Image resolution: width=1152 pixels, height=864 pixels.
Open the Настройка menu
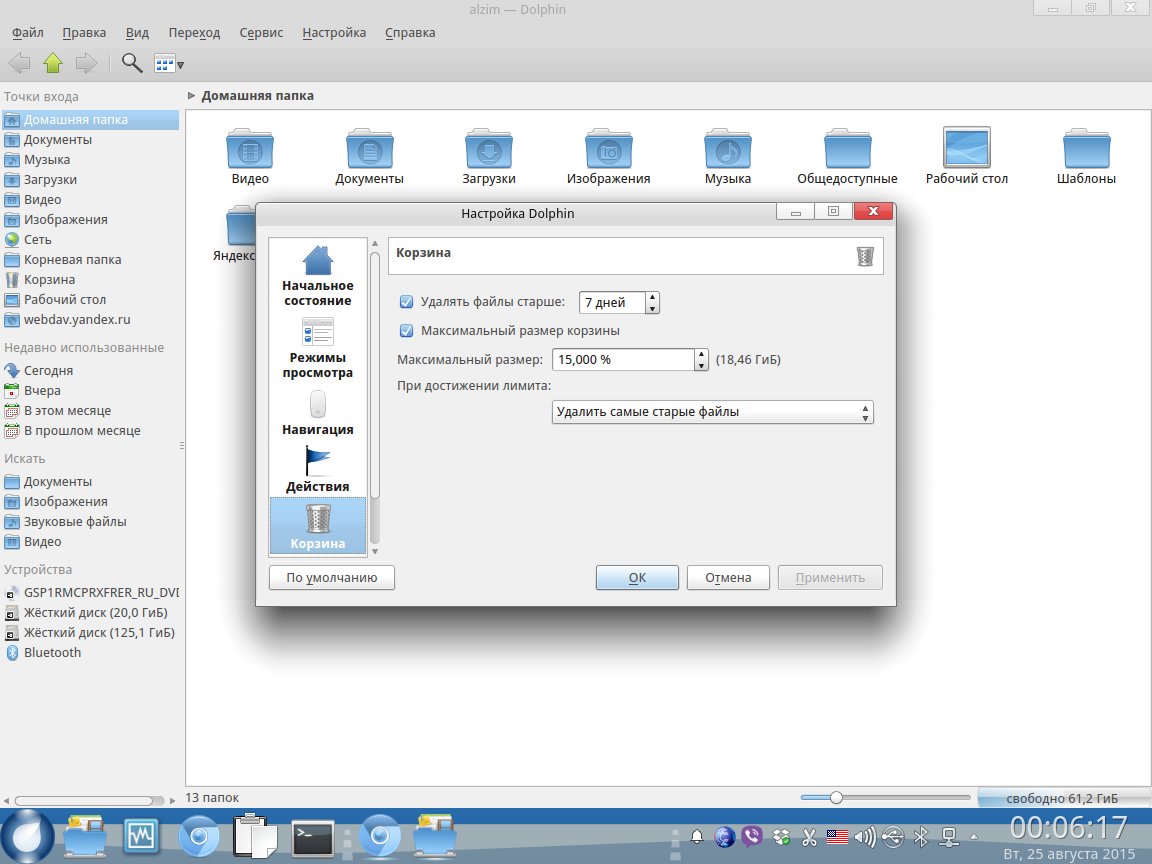click(334, 32)
